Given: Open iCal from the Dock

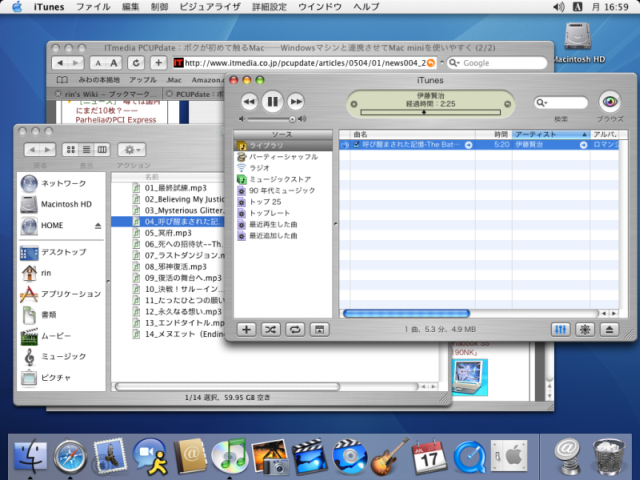Looking at the screenshot, I should [x=429, y=456].
